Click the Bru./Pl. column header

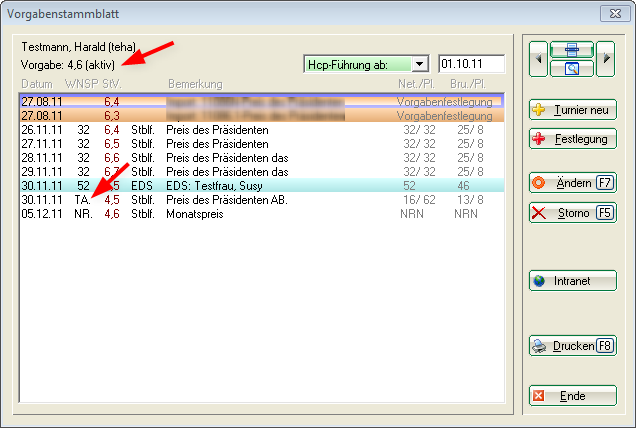click(468, 84)
